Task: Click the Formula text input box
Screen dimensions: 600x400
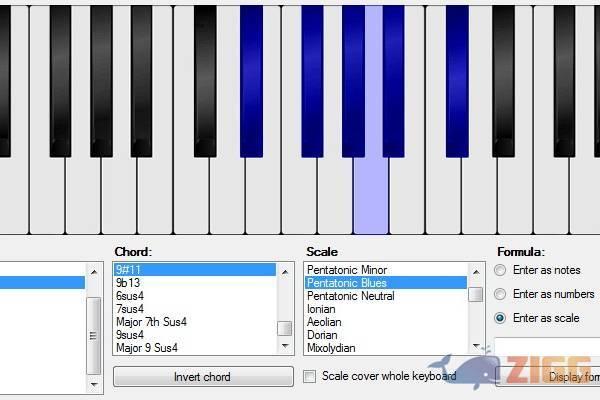Action: [x=547, y=346]
